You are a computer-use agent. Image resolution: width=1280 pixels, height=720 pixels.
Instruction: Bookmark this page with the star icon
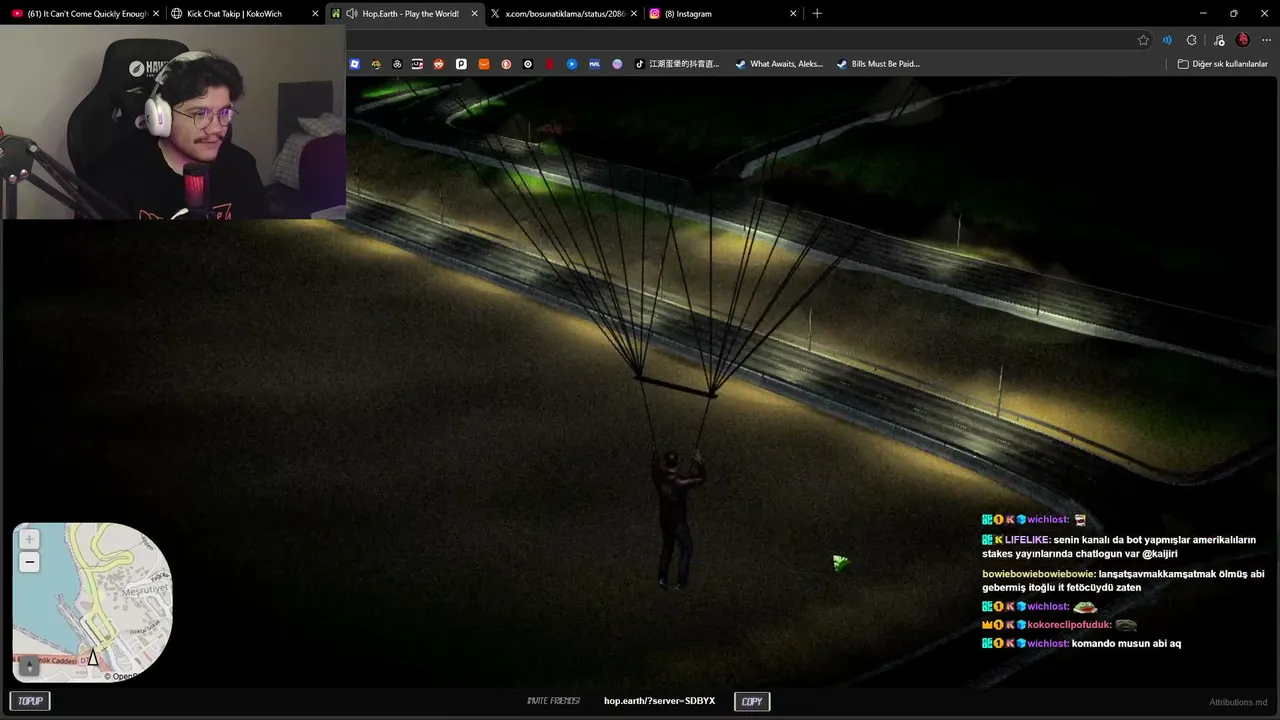(x=1143, y=40)
